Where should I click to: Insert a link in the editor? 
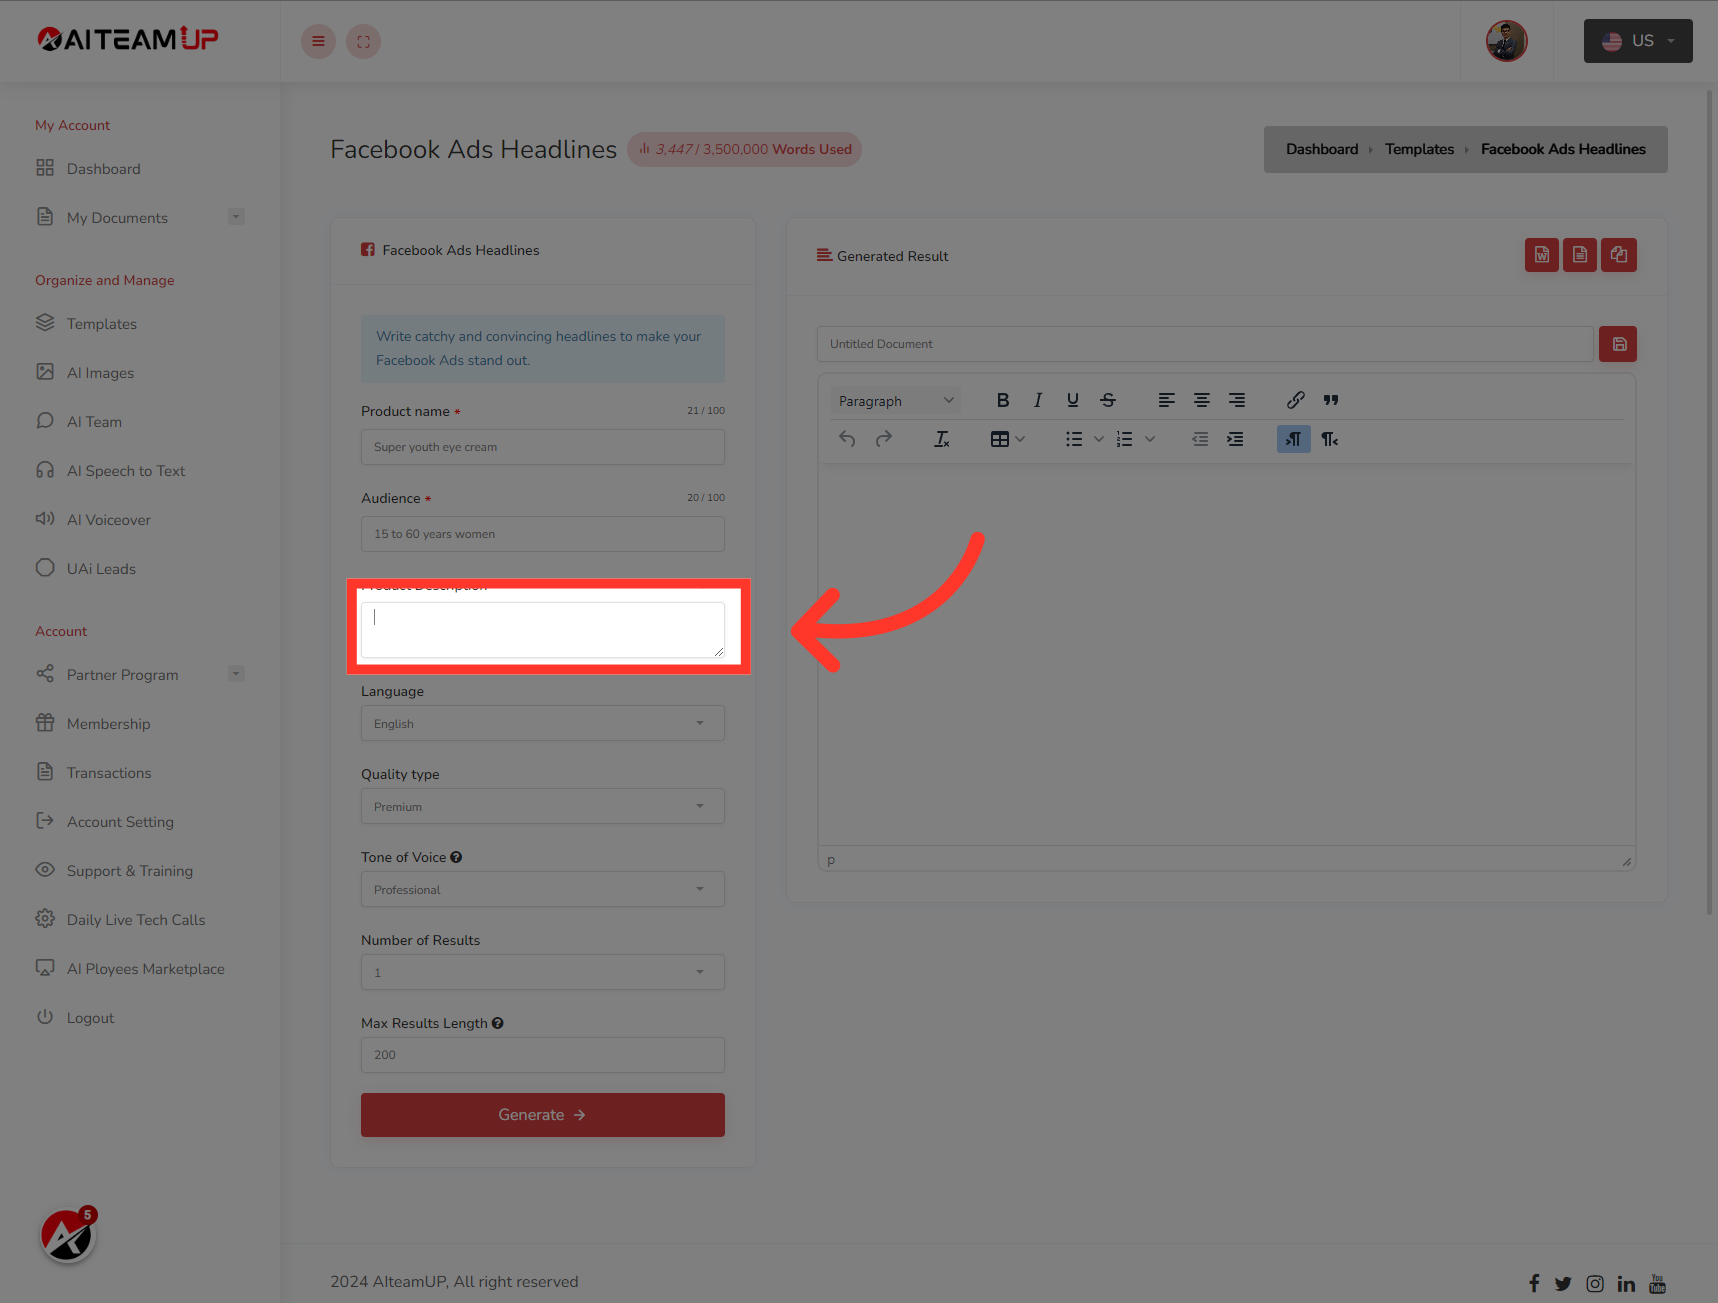[x=1295, y=399]
